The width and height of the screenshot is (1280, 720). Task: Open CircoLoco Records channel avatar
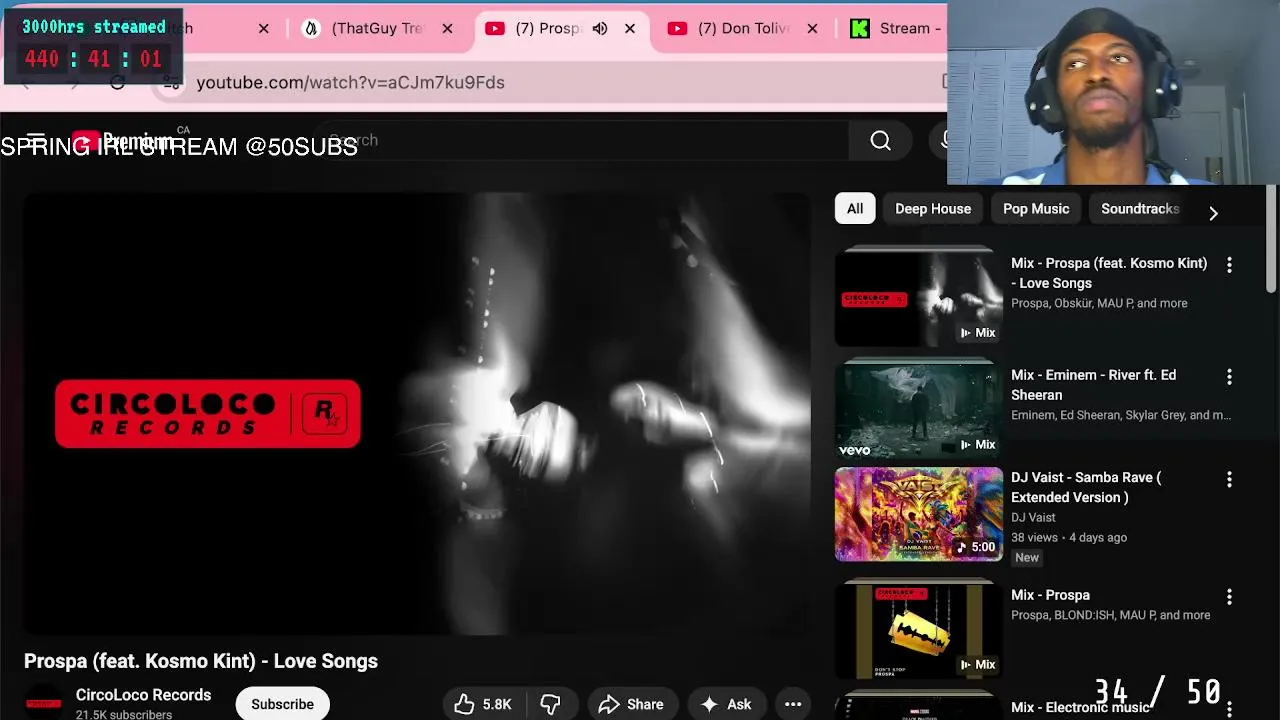43,703
